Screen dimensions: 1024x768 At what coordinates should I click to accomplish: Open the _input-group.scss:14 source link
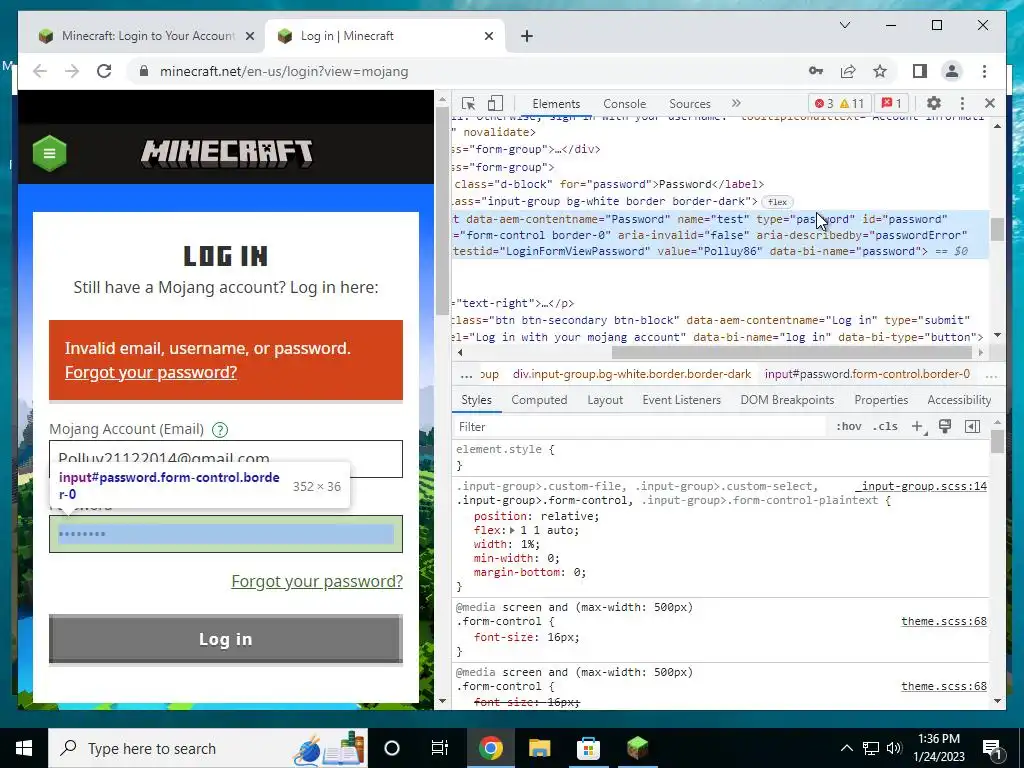pos(921,486)
